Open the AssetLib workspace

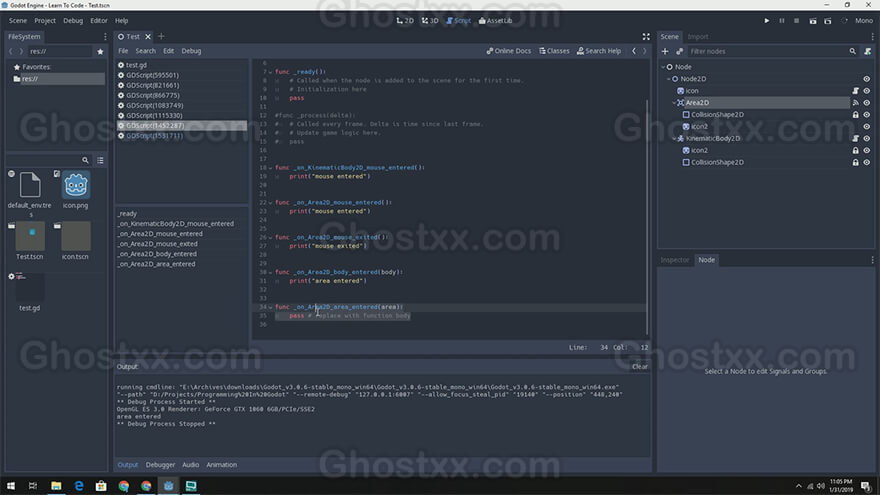coord(496,21)
